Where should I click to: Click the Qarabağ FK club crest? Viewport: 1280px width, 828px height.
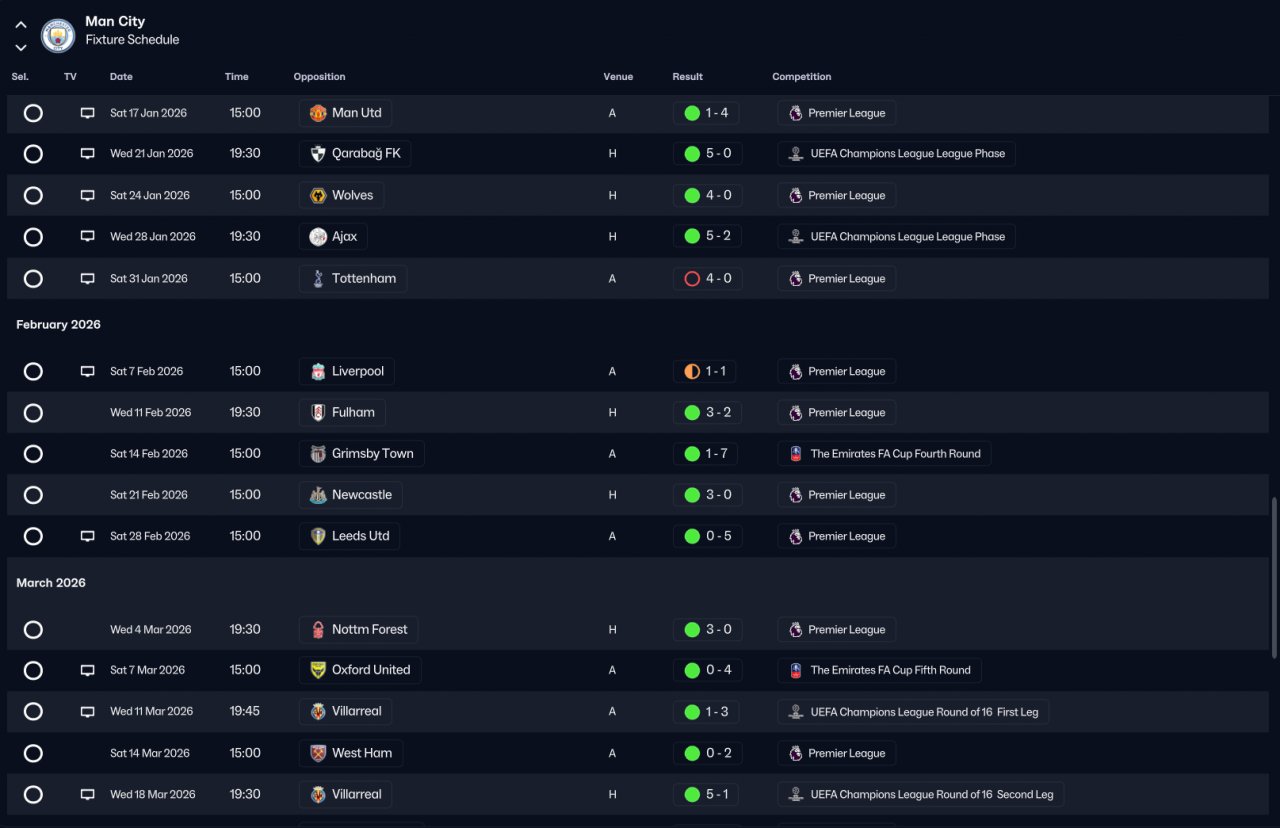point(318,154)
